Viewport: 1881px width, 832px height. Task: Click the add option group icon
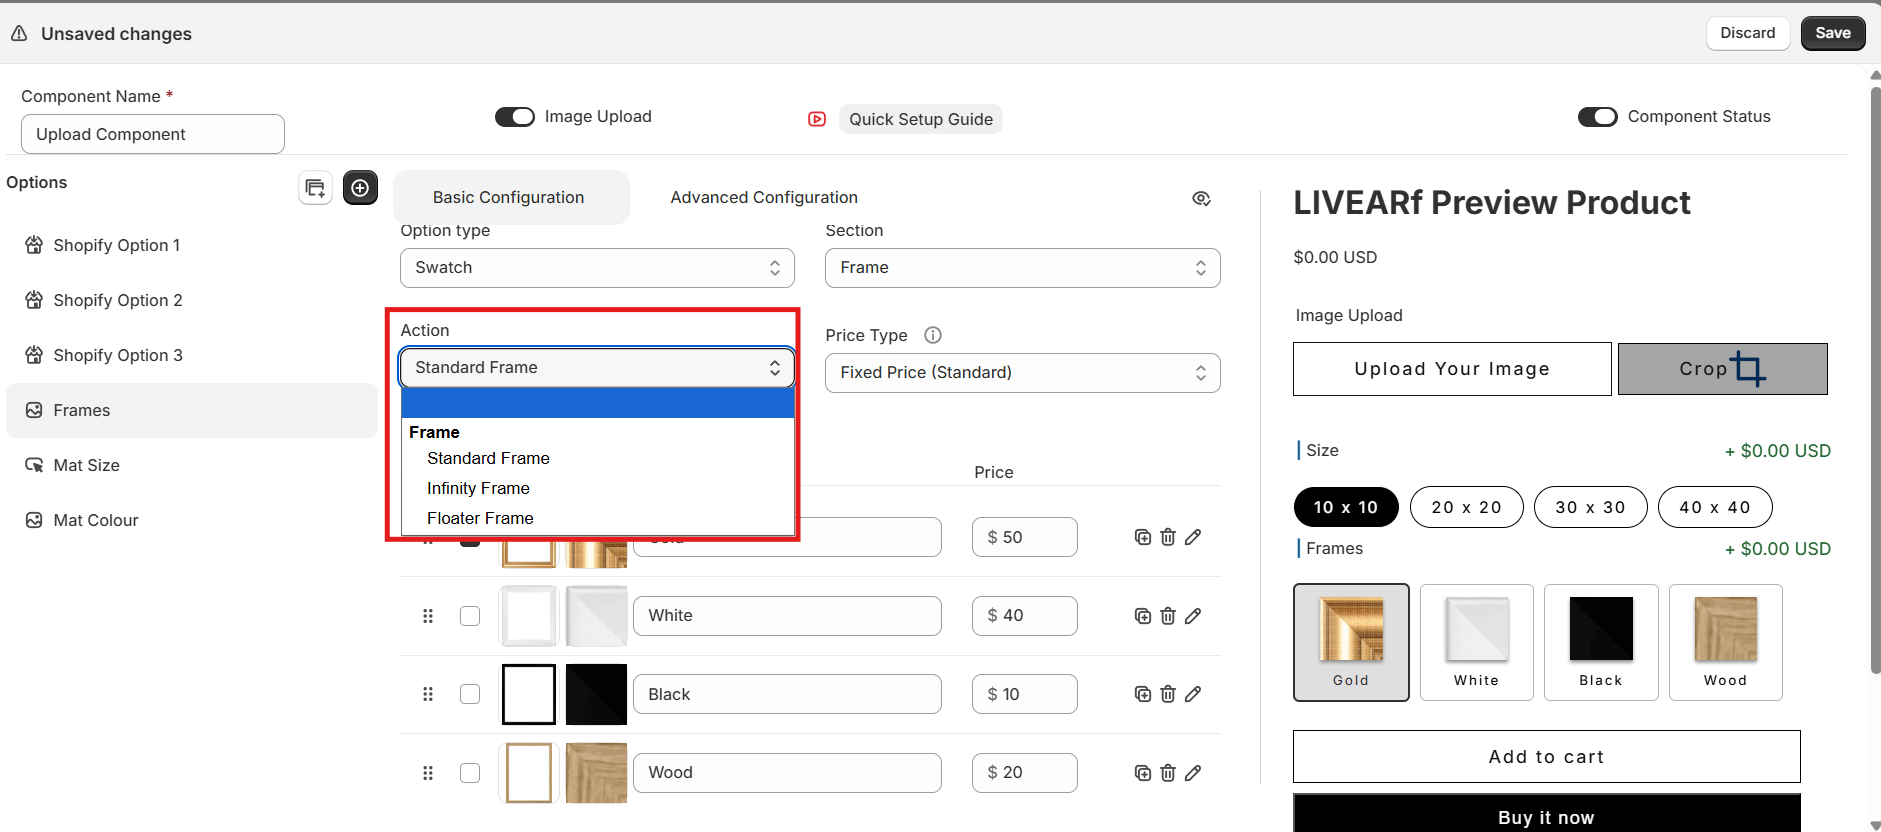pyautogui.click(x=315, y=188)
